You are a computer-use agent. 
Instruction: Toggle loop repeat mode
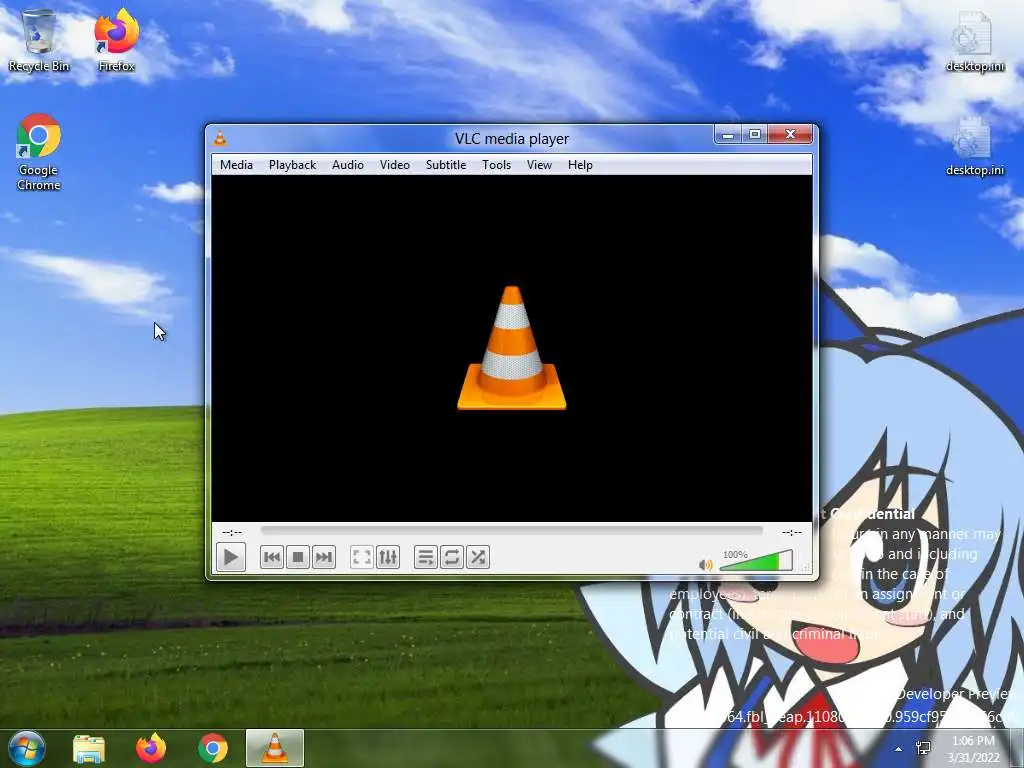pyautogui.click(x=452, y=557)
